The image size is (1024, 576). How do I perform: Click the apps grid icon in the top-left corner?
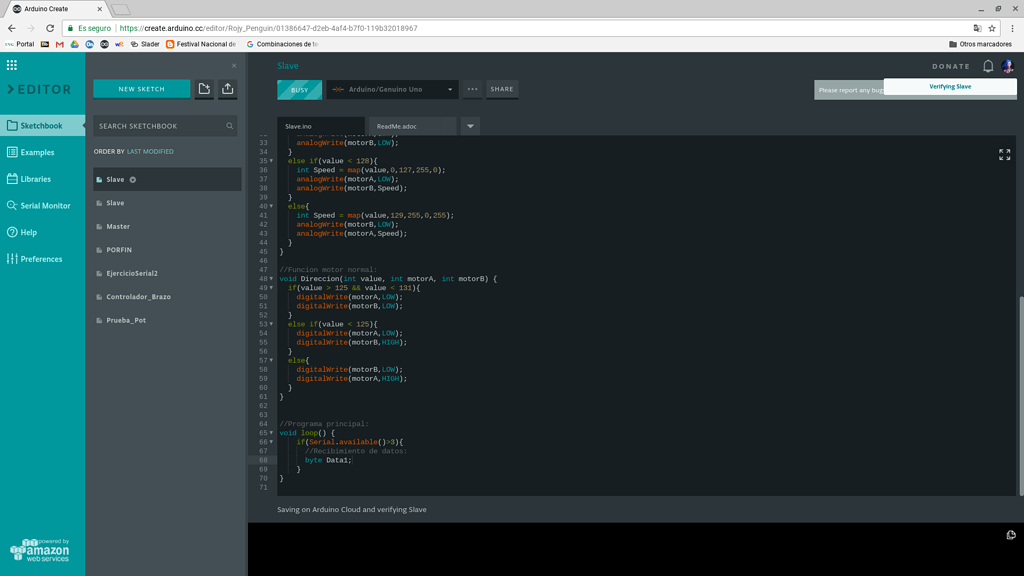click(11, 64)
